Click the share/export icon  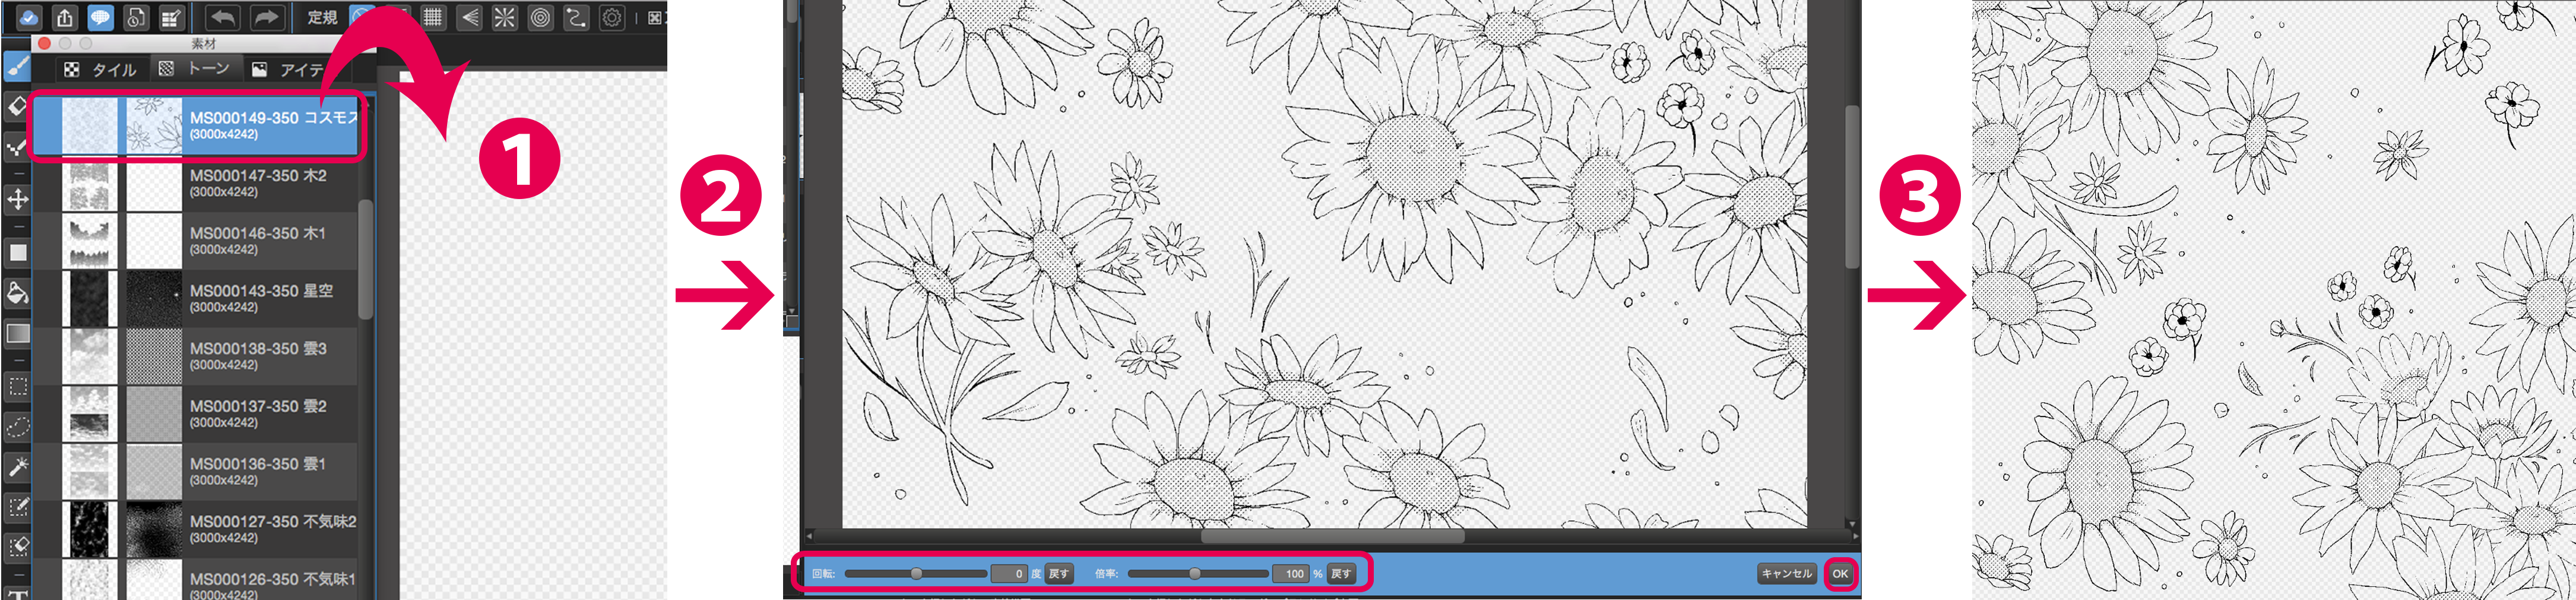pyautogui.click(x=65, y=17)
